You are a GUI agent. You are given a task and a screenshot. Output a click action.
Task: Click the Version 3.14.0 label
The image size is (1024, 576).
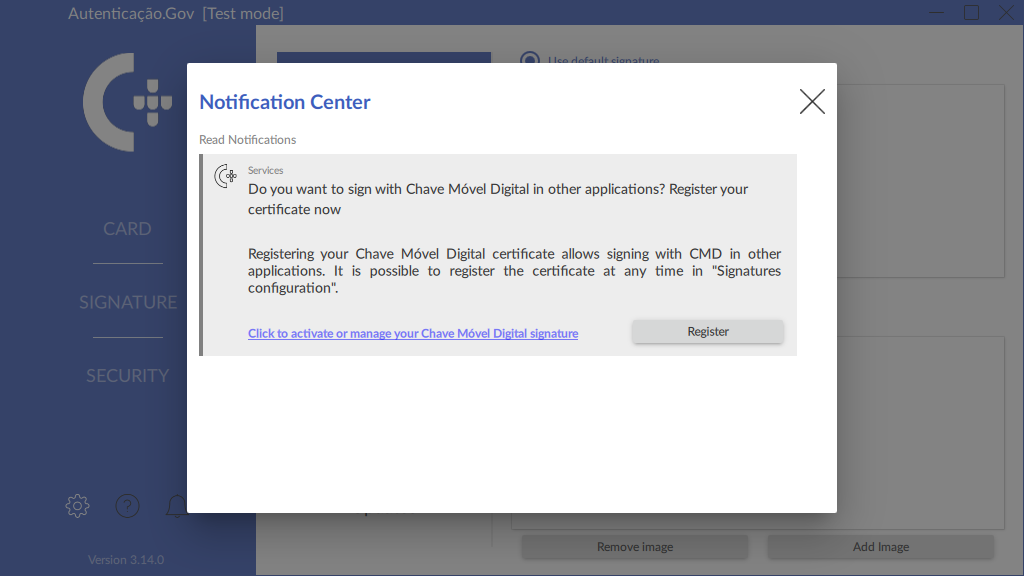(x=126, y=560)
